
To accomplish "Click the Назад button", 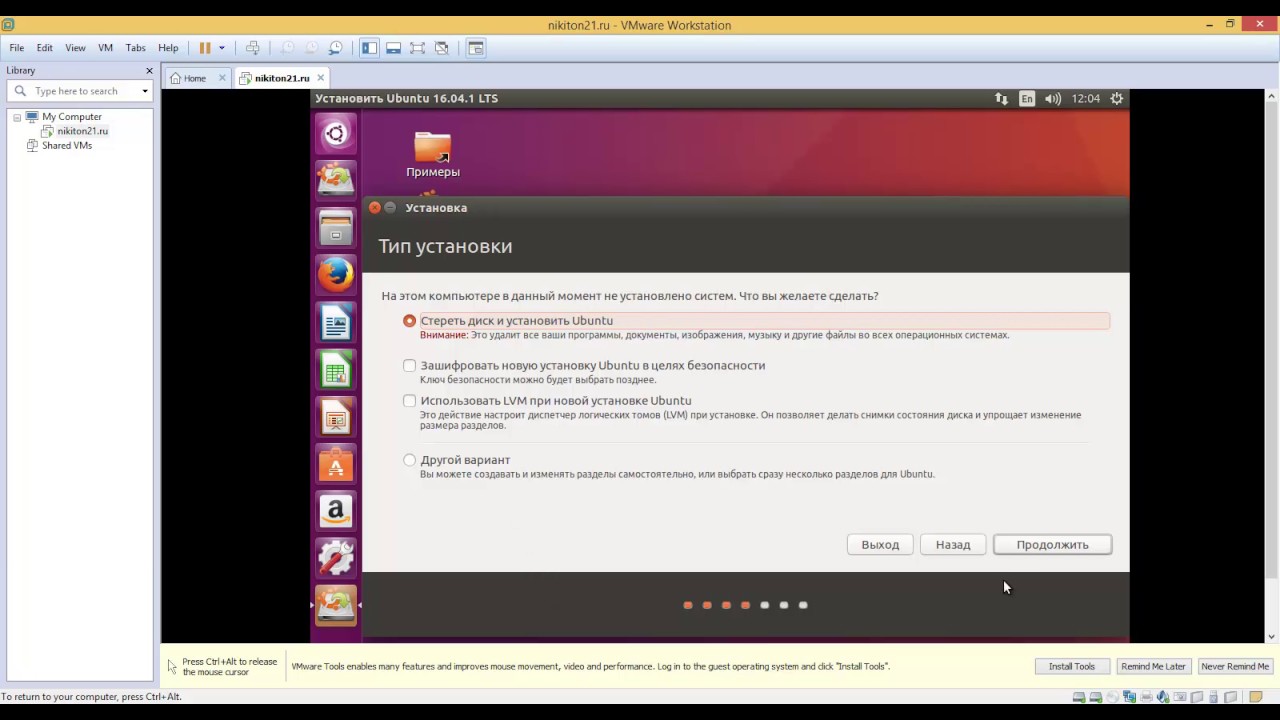I will point(953,545).
